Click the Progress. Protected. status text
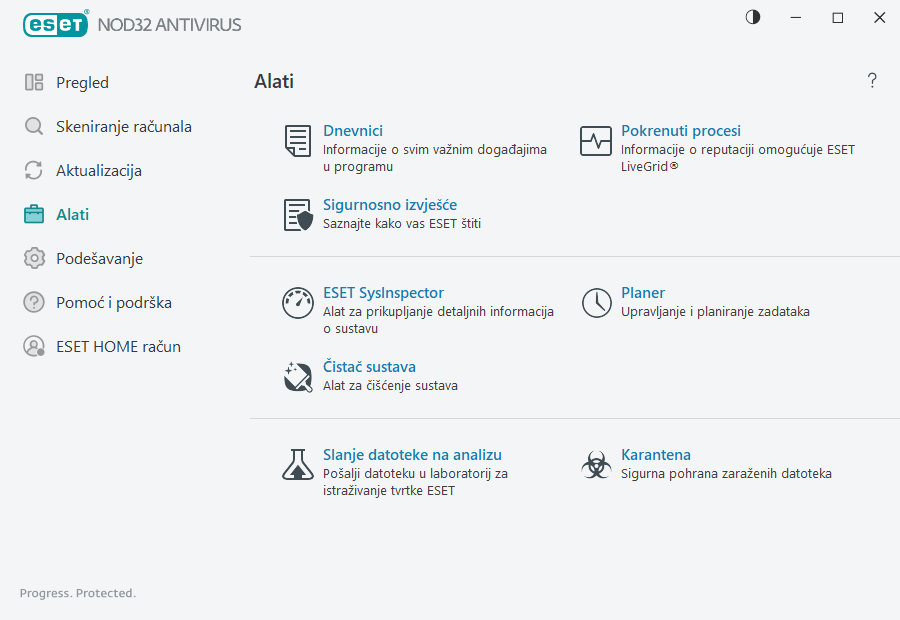Viewport: 900px width, 620px height. pyautogui.click(x=77, y=593)
